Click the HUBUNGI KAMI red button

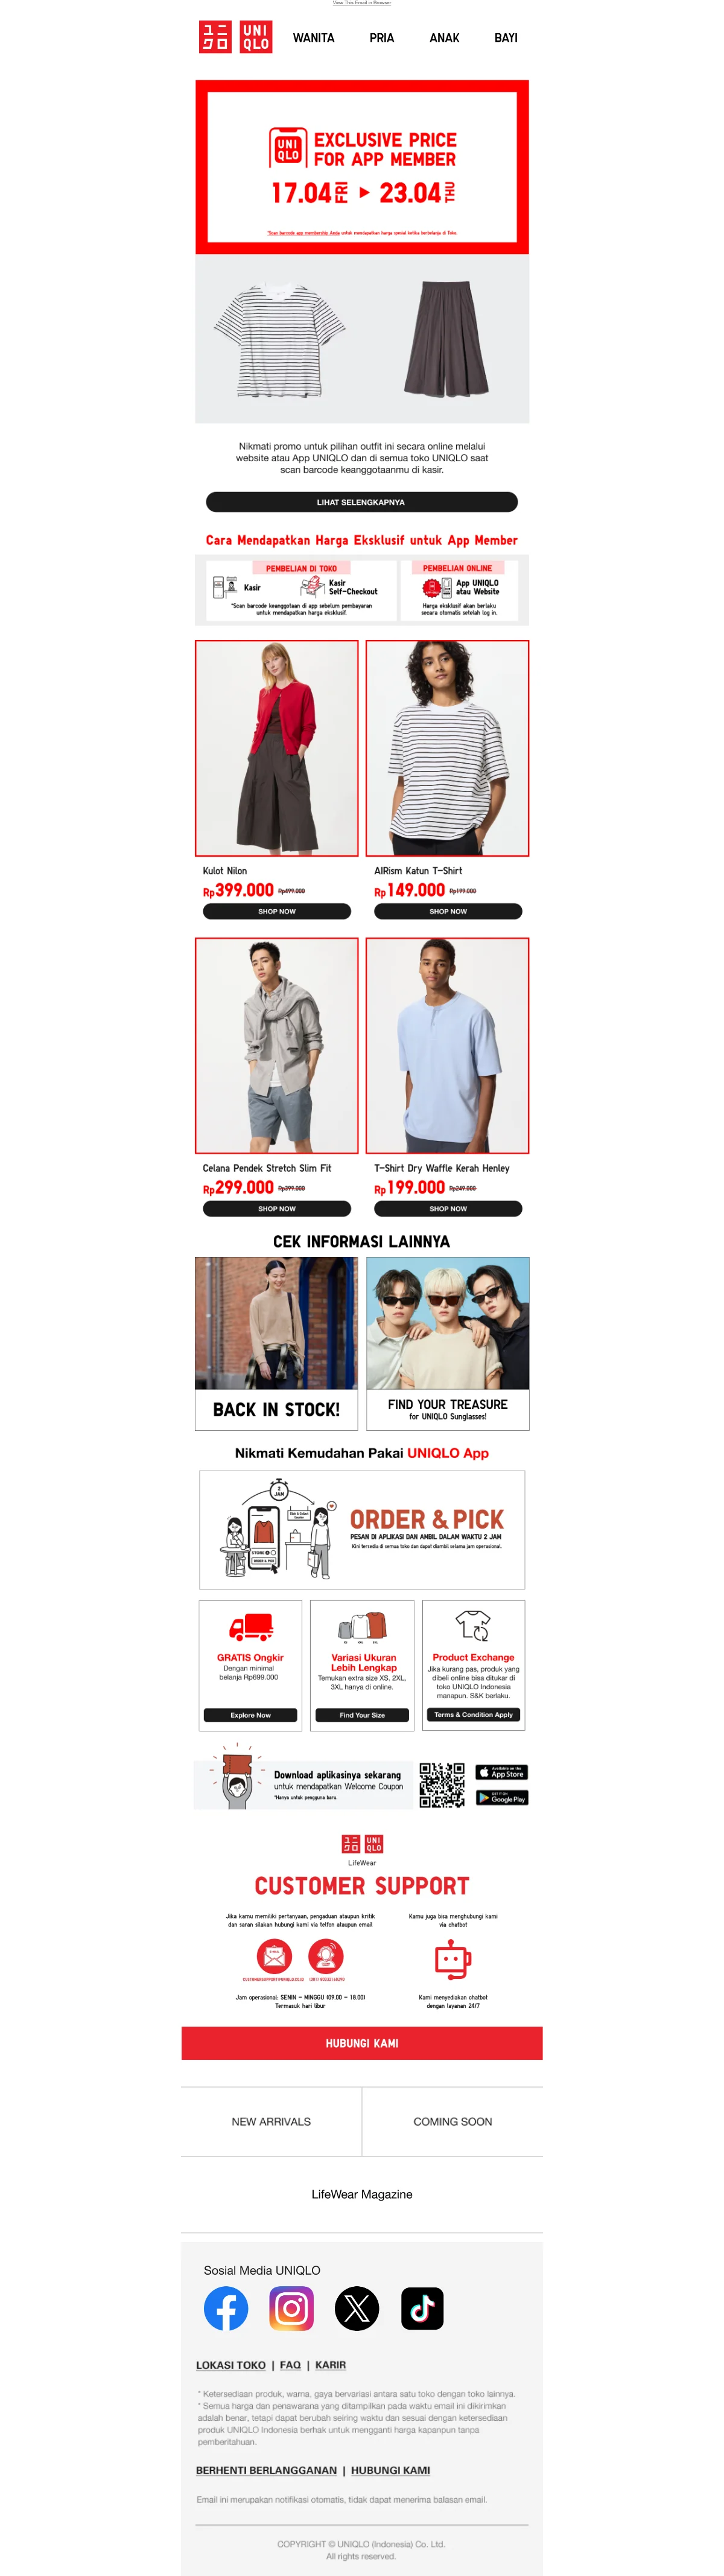pos(362,2043)
